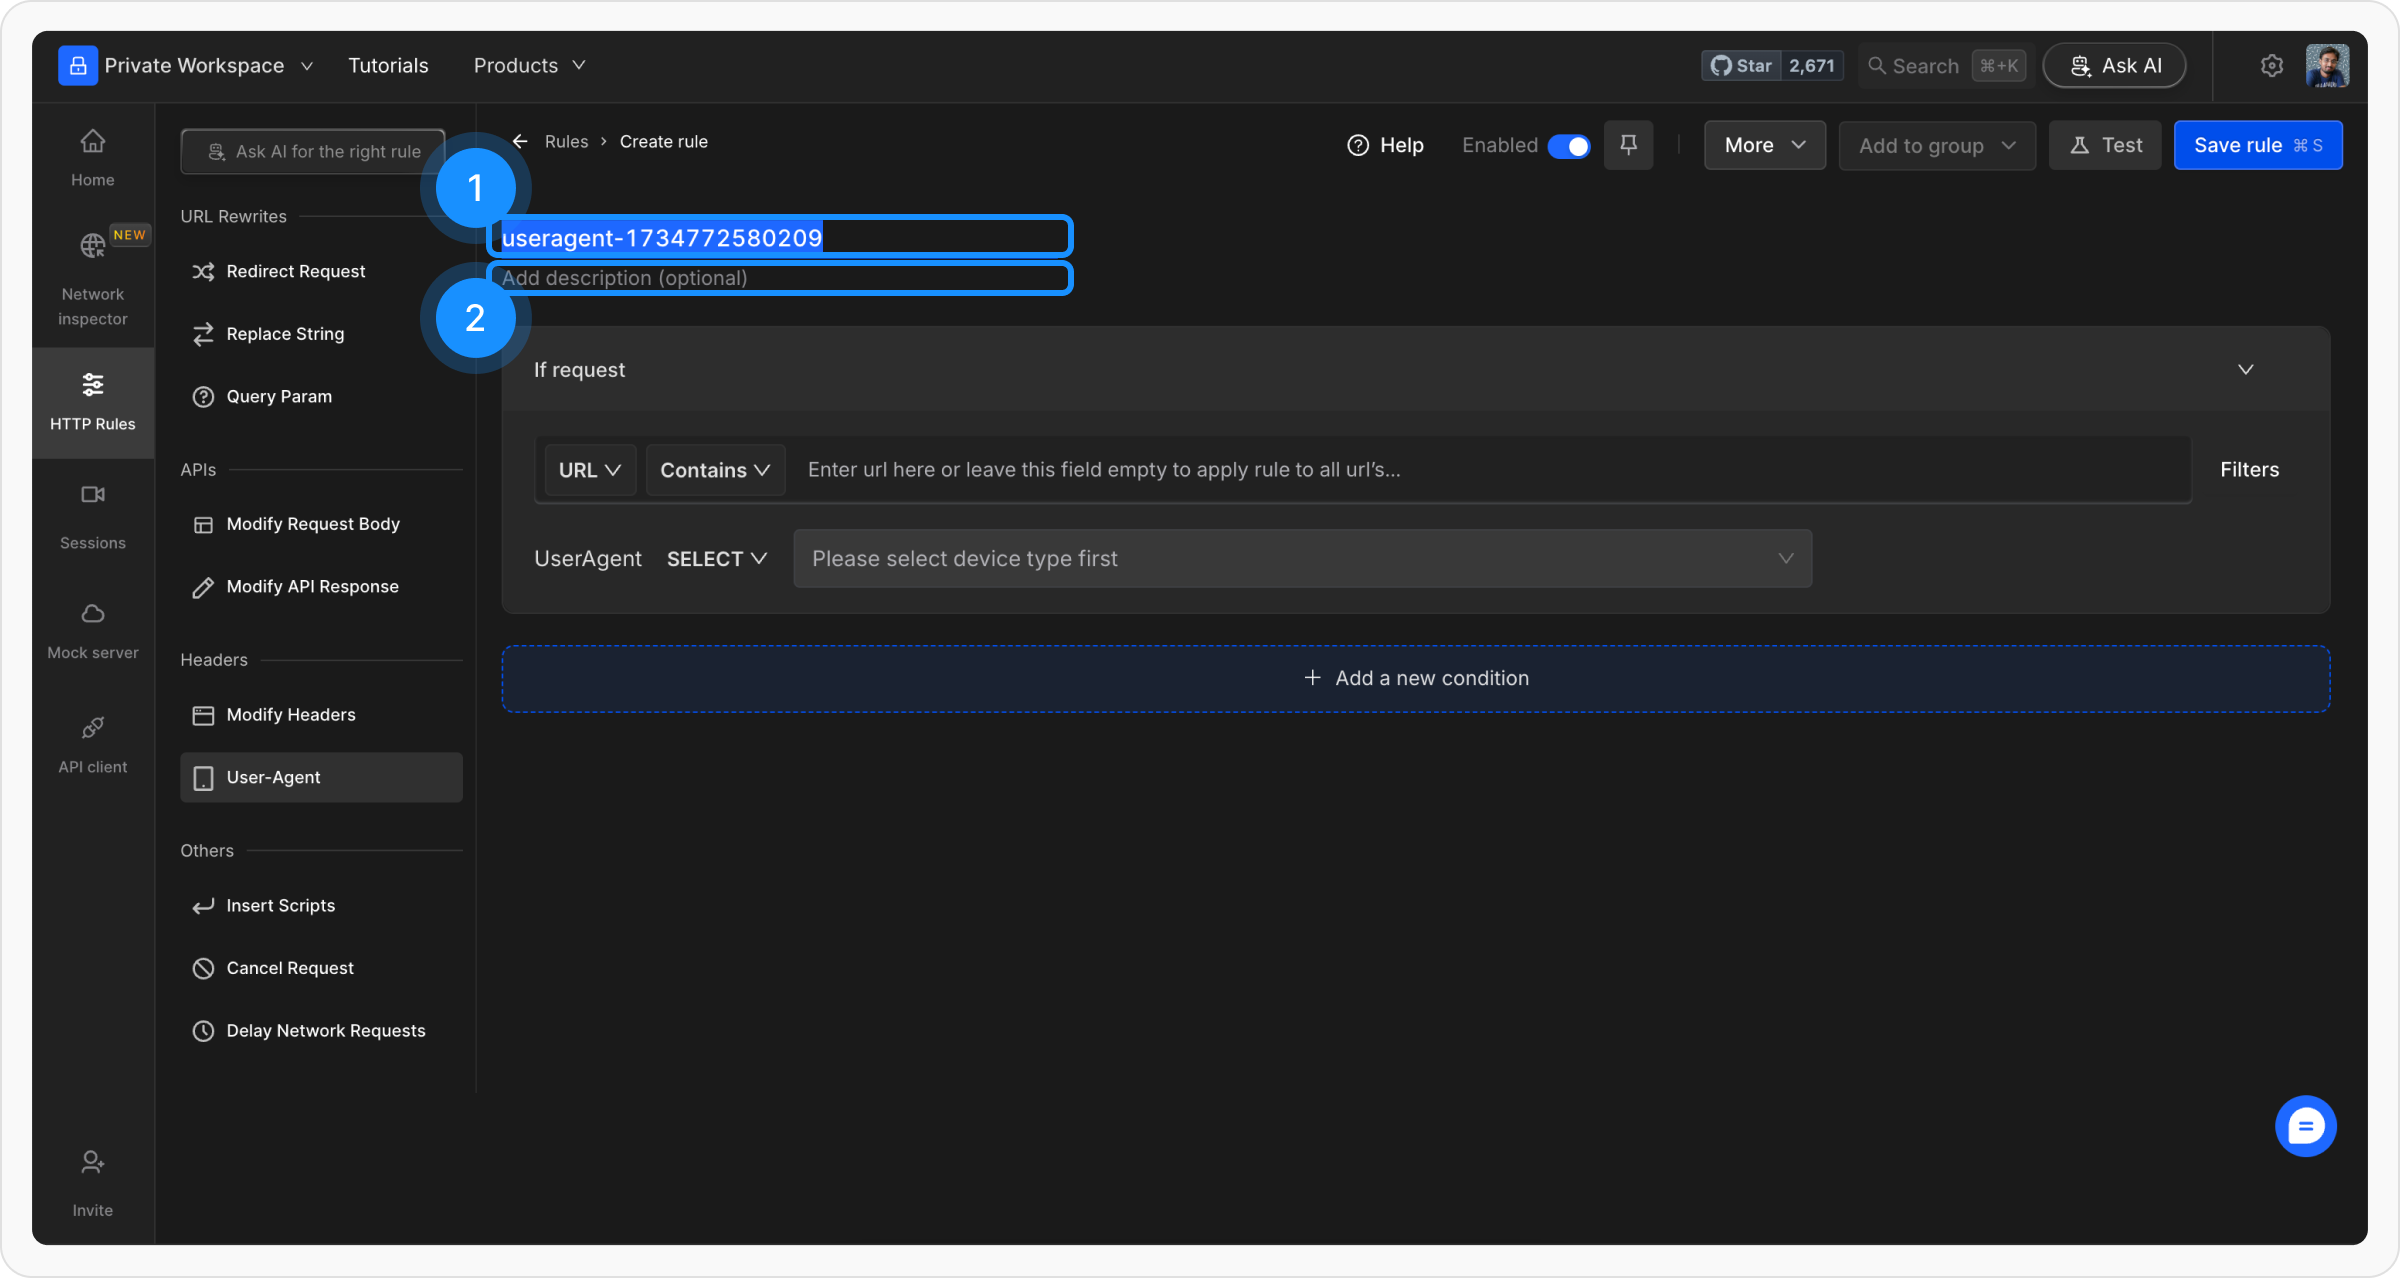The height and width of the screenshot is (1278, 2400).
Task: Open the URL source dropdown
Action: click(589, 470)
